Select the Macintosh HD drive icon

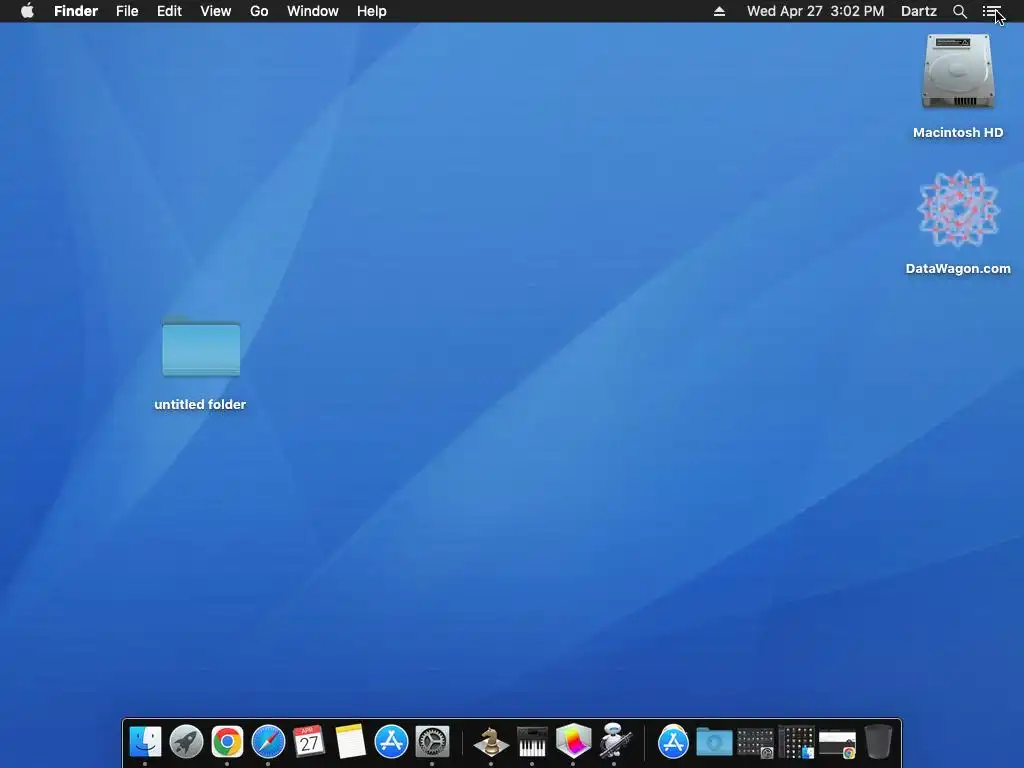point(958,72)
